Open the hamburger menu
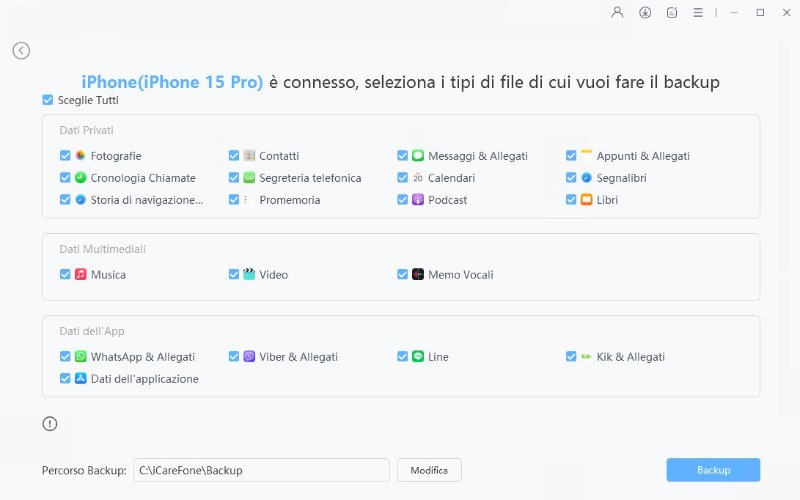This screenshot has height=500, width=800. pos(698,12)
